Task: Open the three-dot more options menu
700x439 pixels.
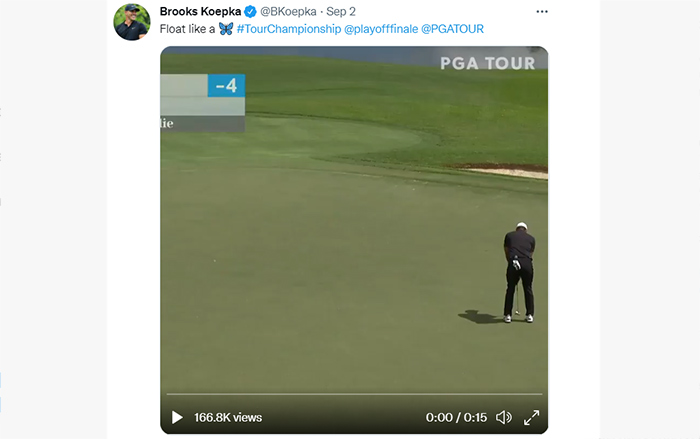Action: 542,12
